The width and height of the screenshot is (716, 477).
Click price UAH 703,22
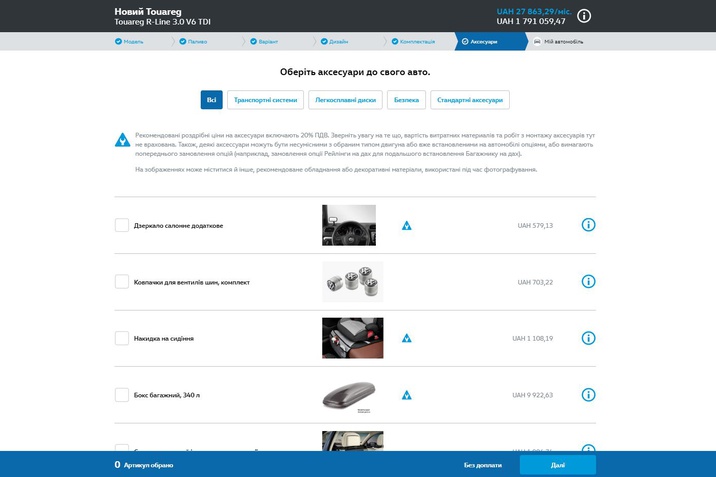coord(535,282)
